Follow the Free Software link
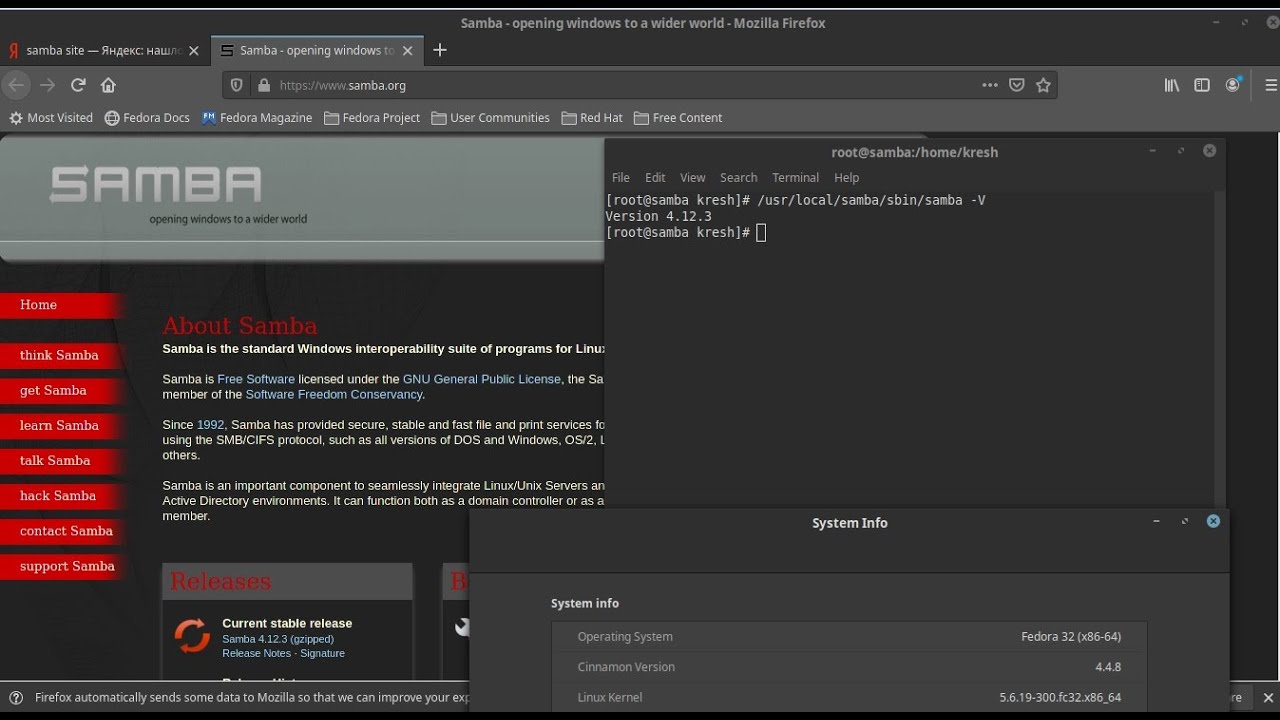This screenshot has width=1280, height=720. [x=256, y=379]
